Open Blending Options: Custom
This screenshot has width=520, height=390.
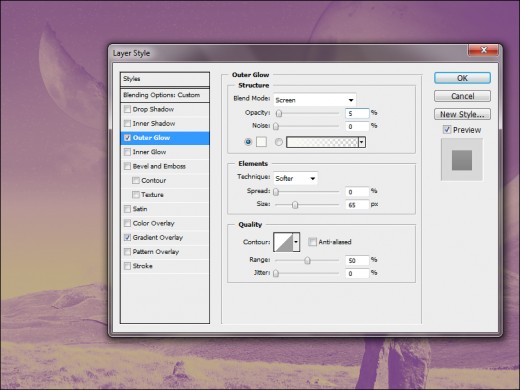click(165, 95)
